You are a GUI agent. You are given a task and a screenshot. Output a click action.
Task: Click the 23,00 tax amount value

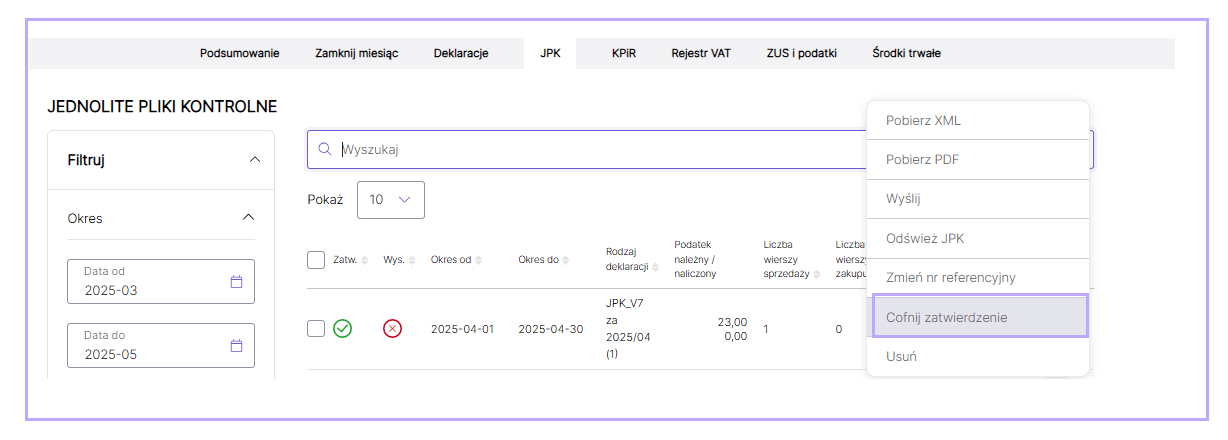(x=732, y=322)
